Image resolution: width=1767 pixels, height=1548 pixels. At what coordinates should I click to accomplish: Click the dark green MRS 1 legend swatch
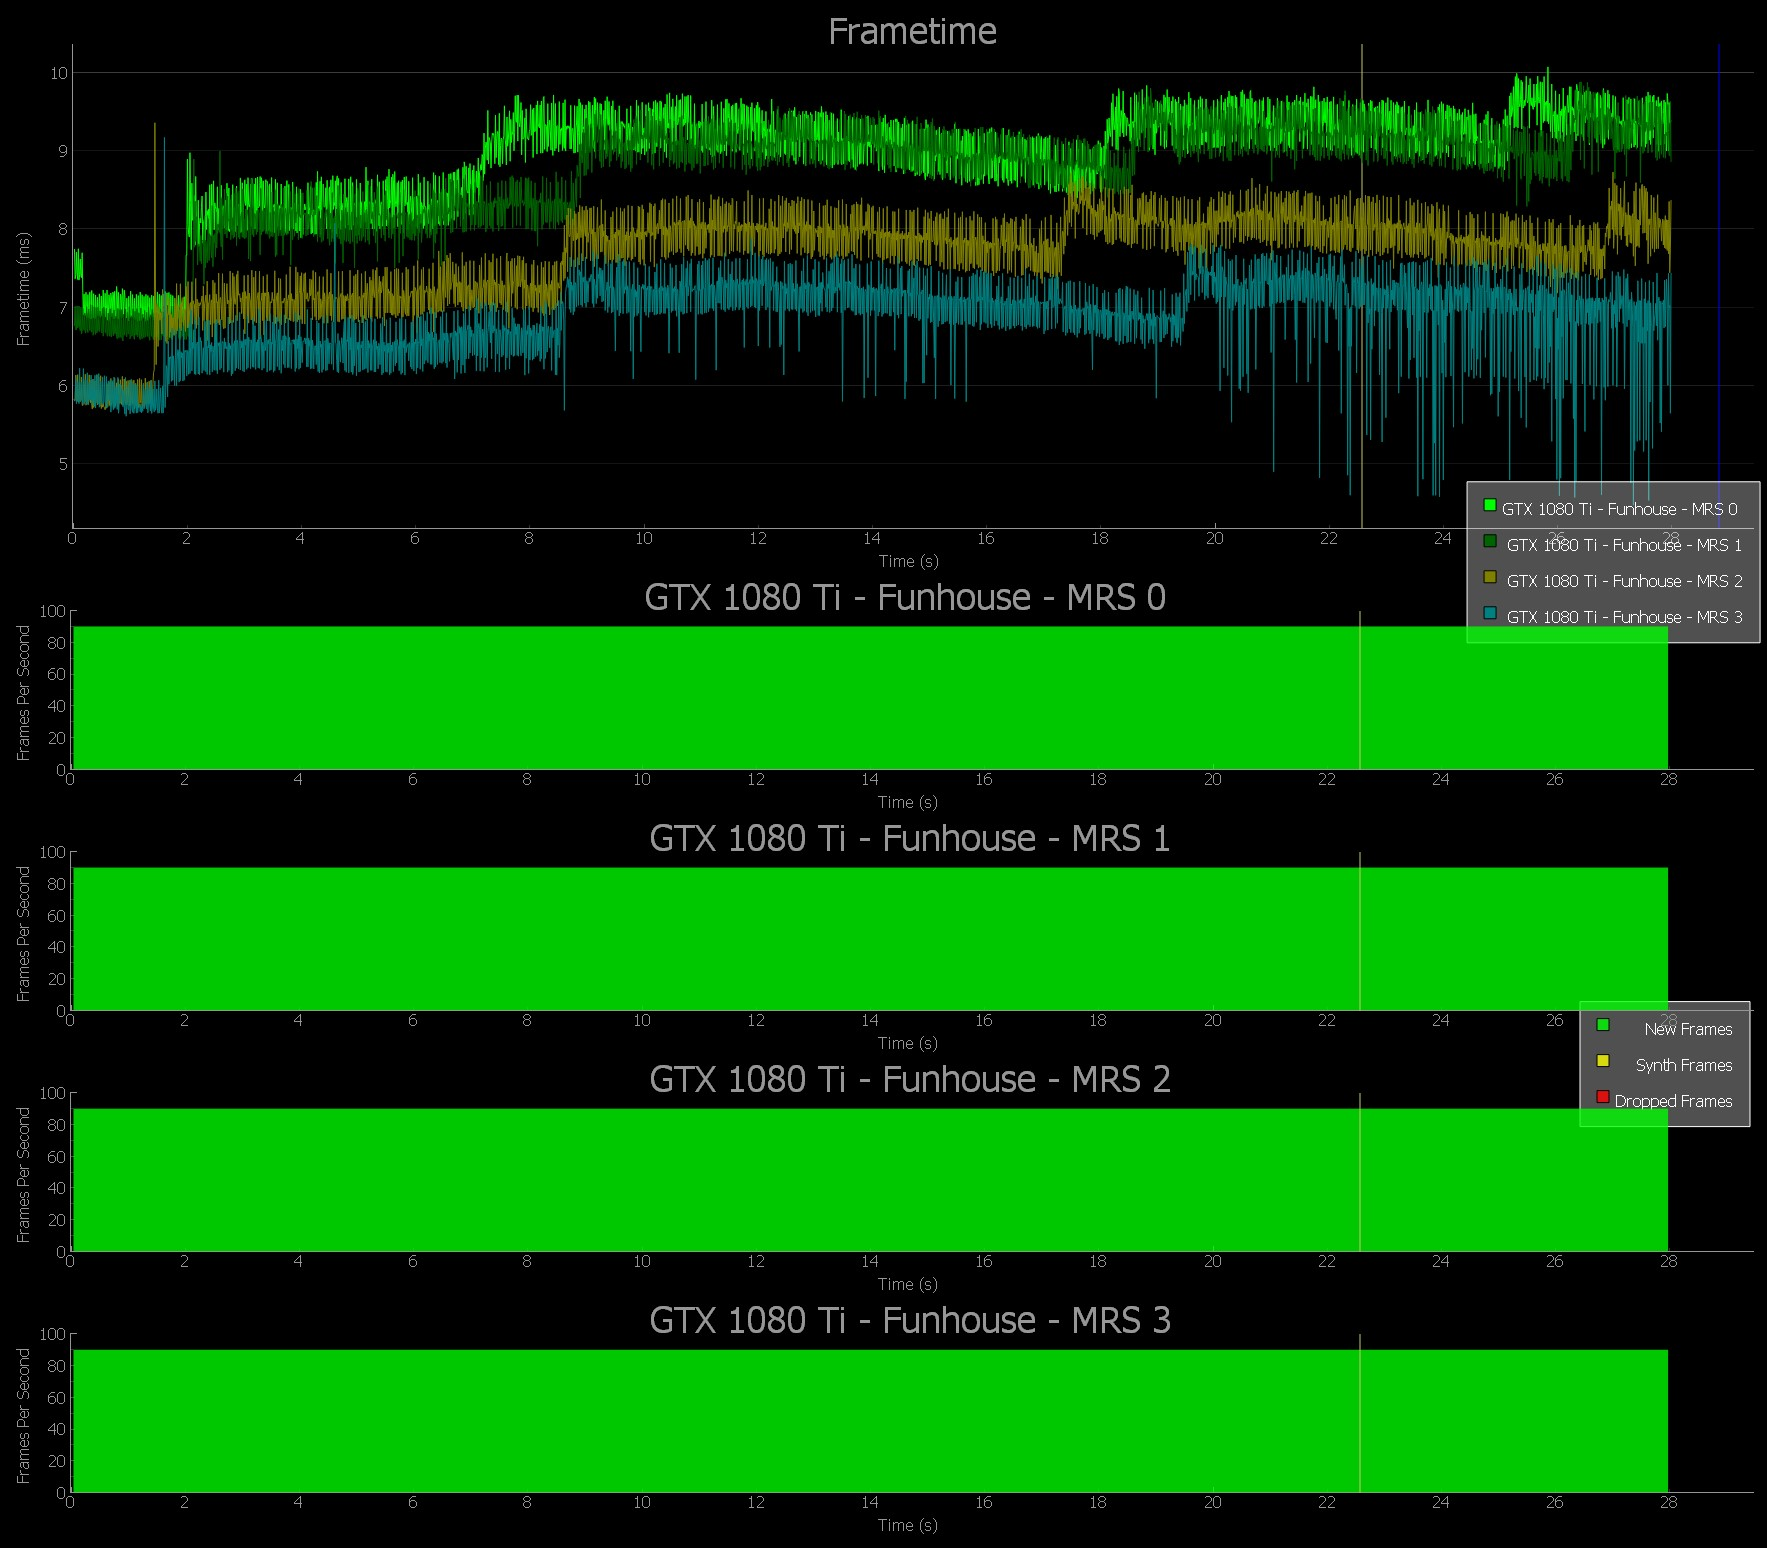[1489, 542]
